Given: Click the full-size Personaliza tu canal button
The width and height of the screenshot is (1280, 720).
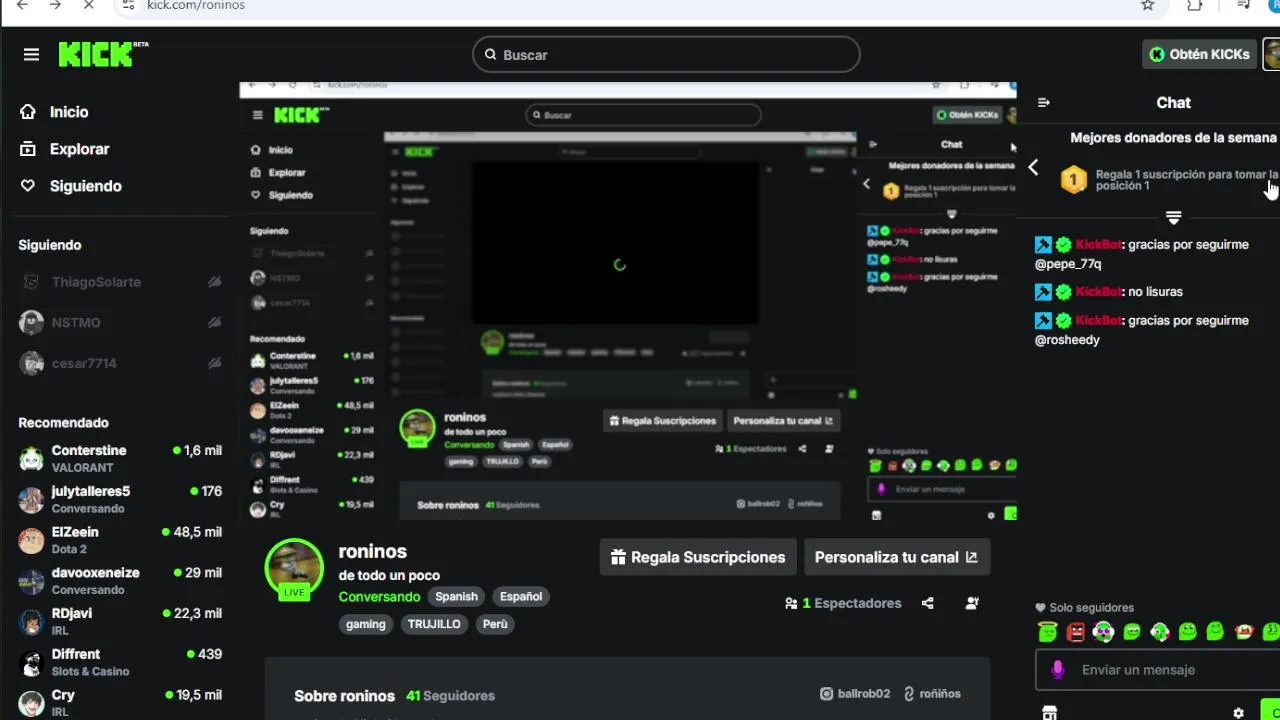Looking at the screenshot, I should (x=897, y=557).
